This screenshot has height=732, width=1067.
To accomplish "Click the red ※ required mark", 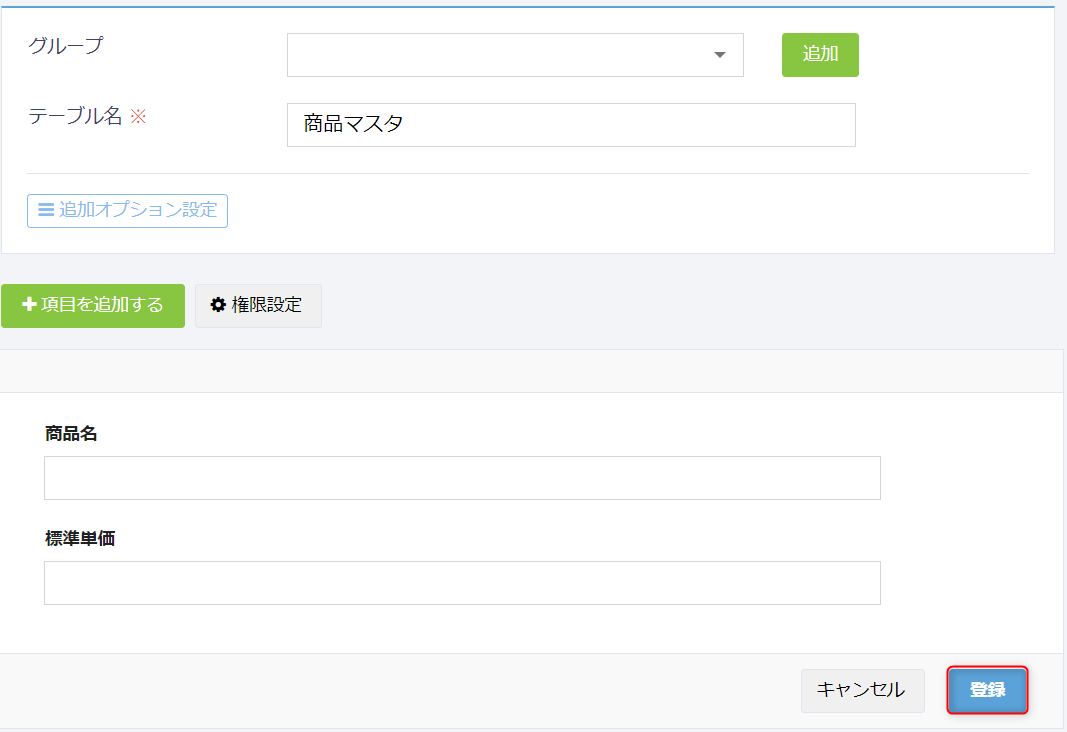I will tap(138, 116).
